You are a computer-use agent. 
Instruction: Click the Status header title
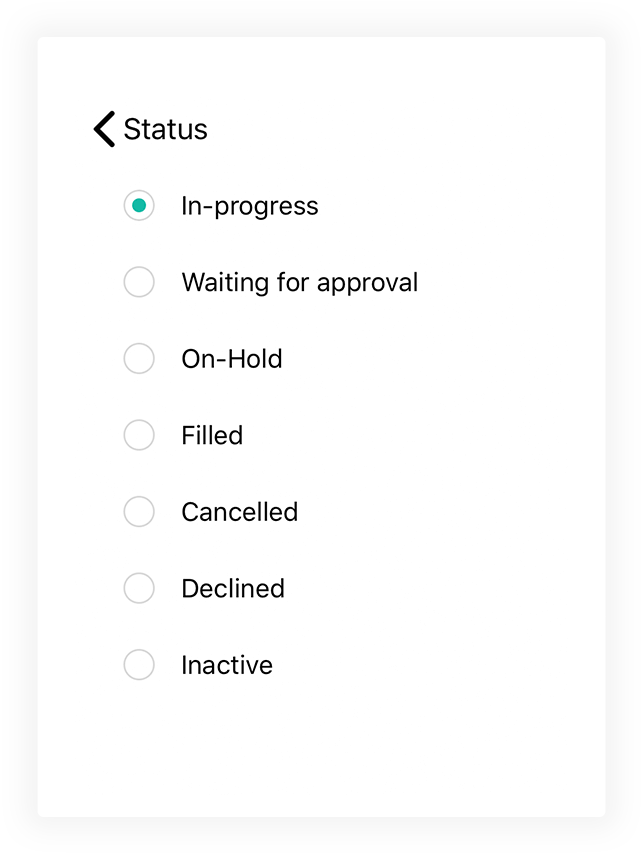[165, 129]
